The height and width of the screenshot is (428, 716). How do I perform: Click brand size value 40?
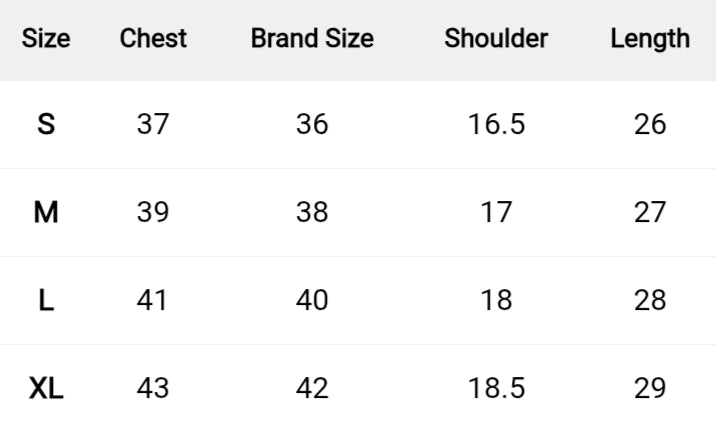tap(312, 300)
